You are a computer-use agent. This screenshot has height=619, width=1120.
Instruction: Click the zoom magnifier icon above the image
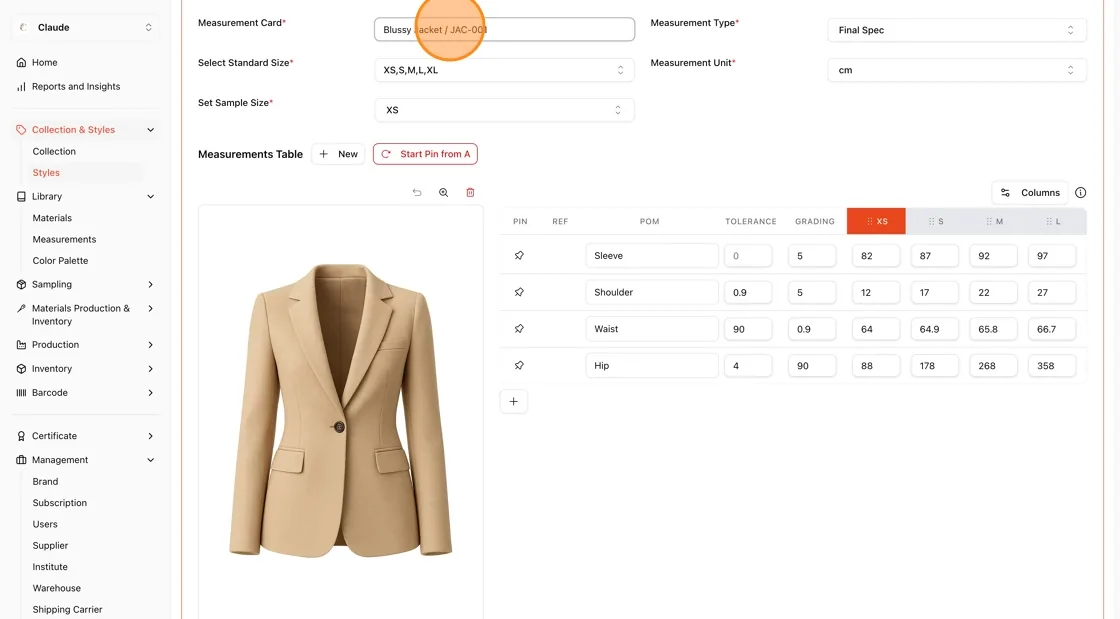(444, 193)
